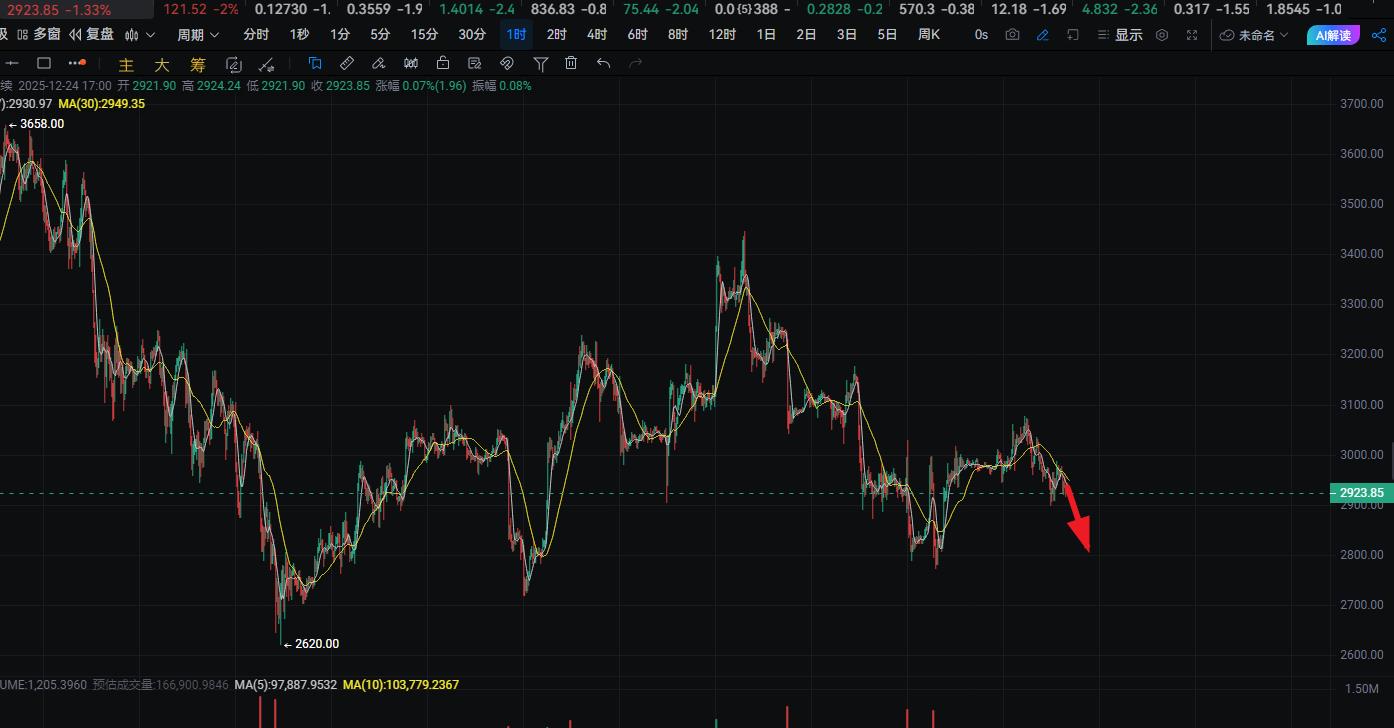Viewport: 1394px width, 728px height.
Task: Expand the 周期 period dropdown
Action: point(197,35)
